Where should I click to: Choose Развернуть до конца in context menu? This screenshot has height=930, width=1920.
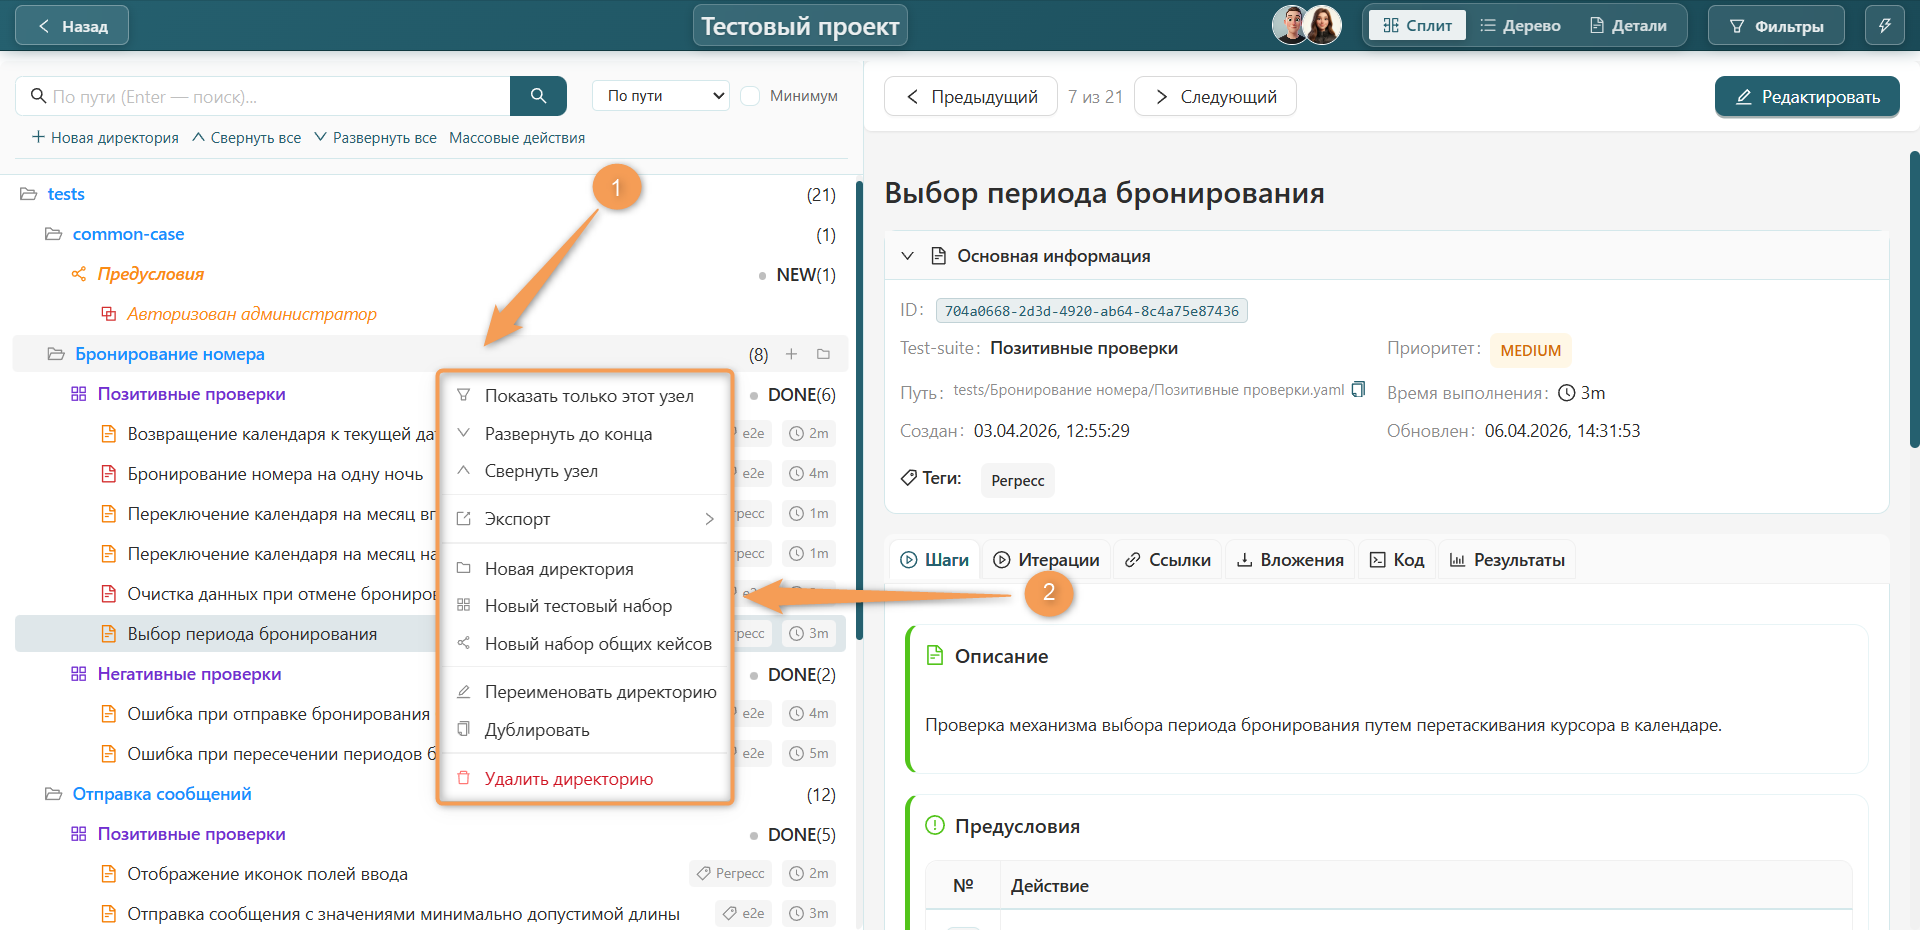586,434
